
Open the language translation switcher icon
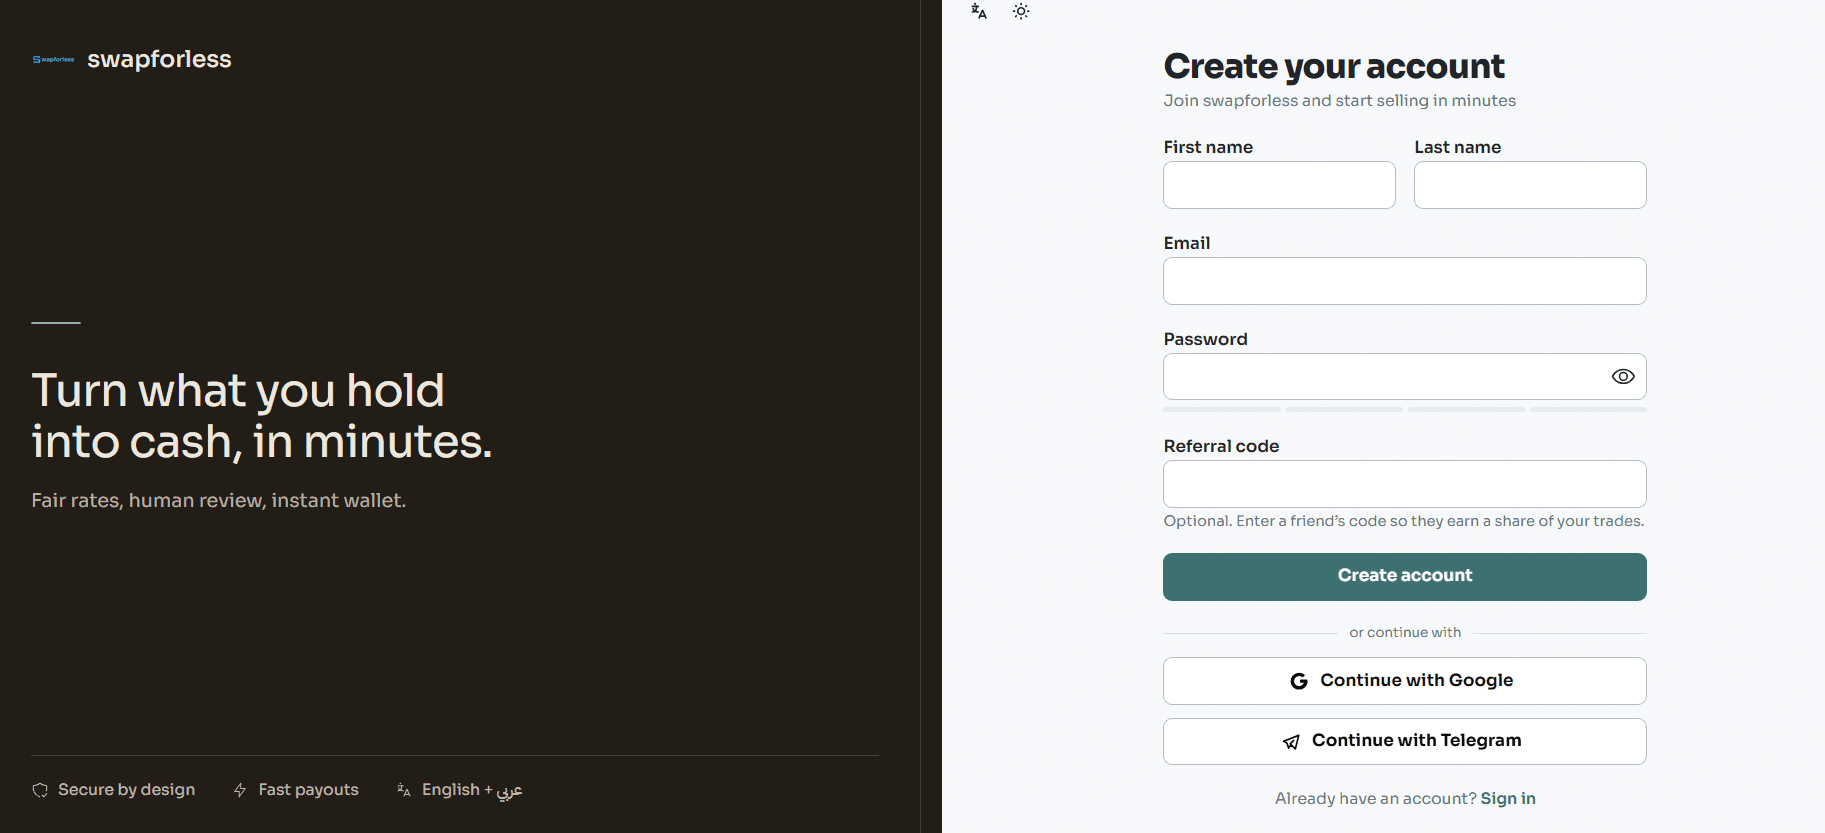tap(979, 12)
